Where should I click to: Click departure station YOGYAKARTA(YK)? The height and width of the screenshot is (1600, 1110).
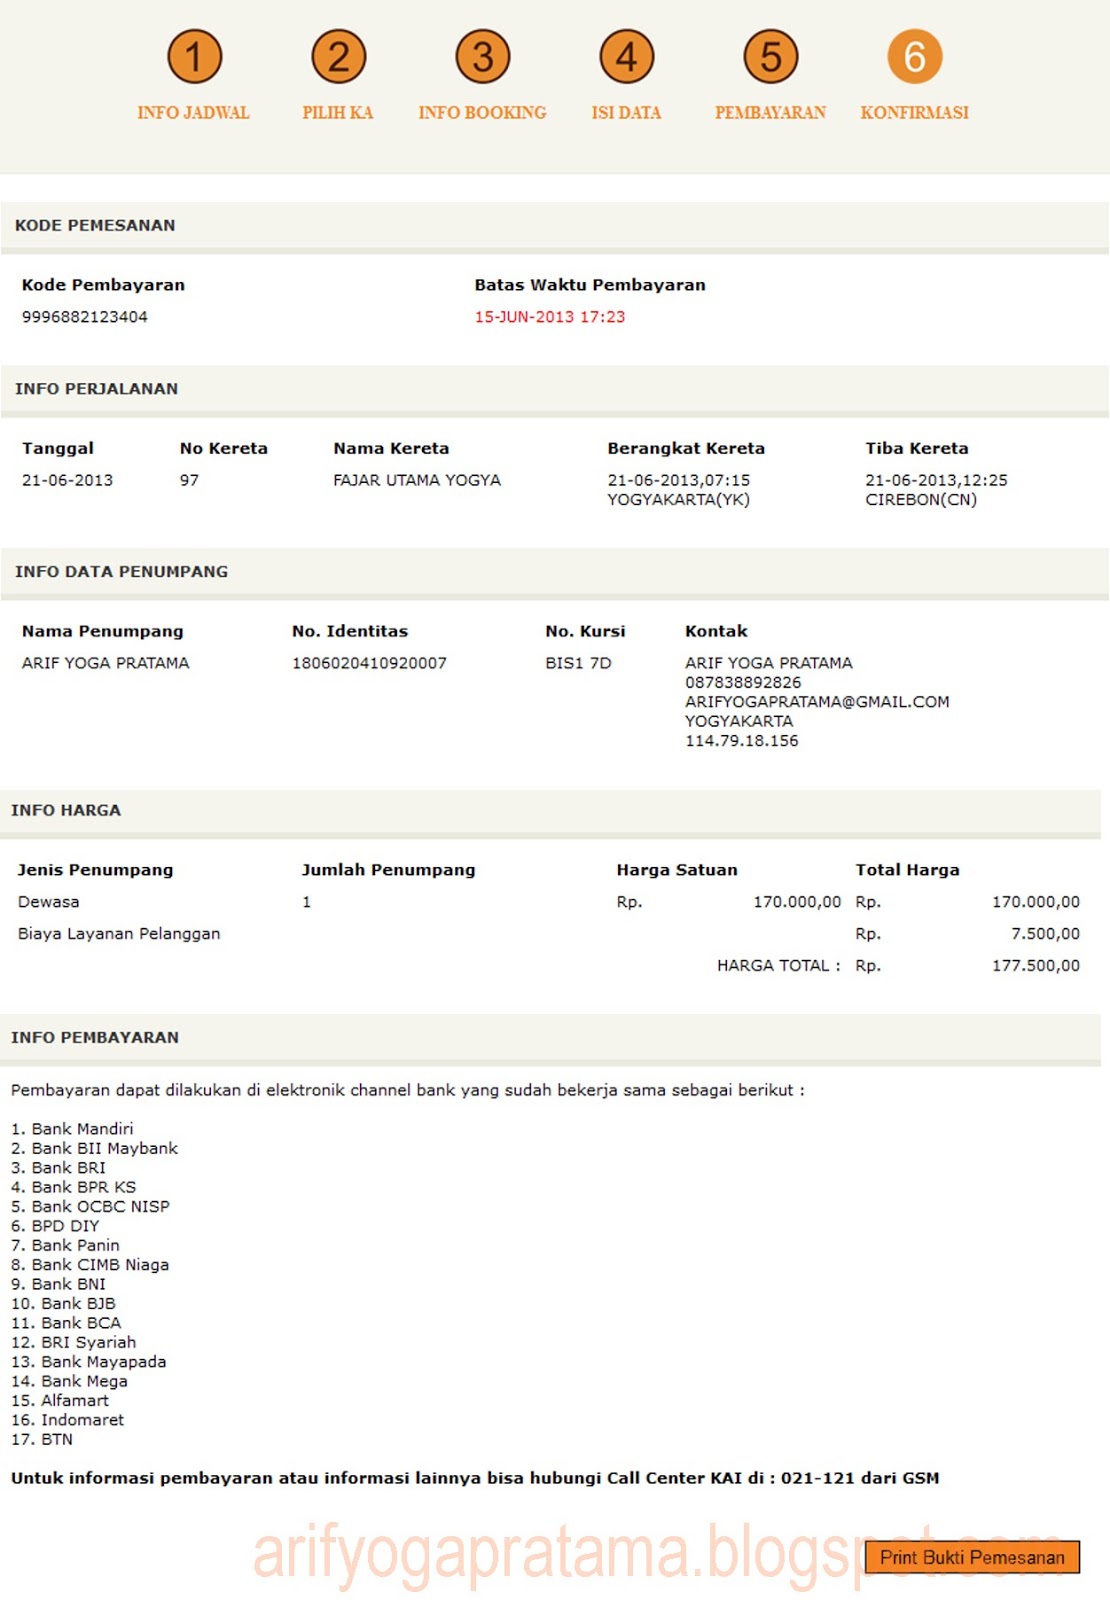coord(678,500)
